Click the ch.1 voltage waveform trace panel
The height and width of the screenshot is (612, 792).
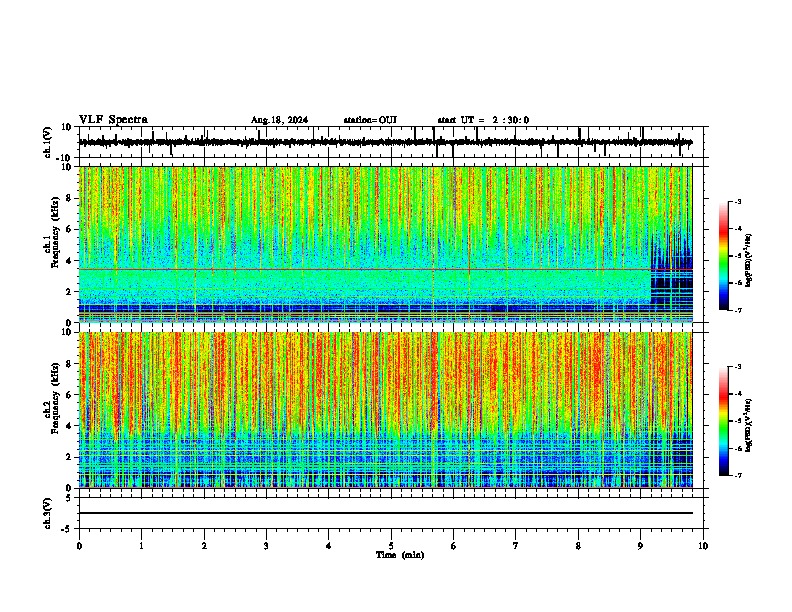pyautogui.click(x=393, y=142)
